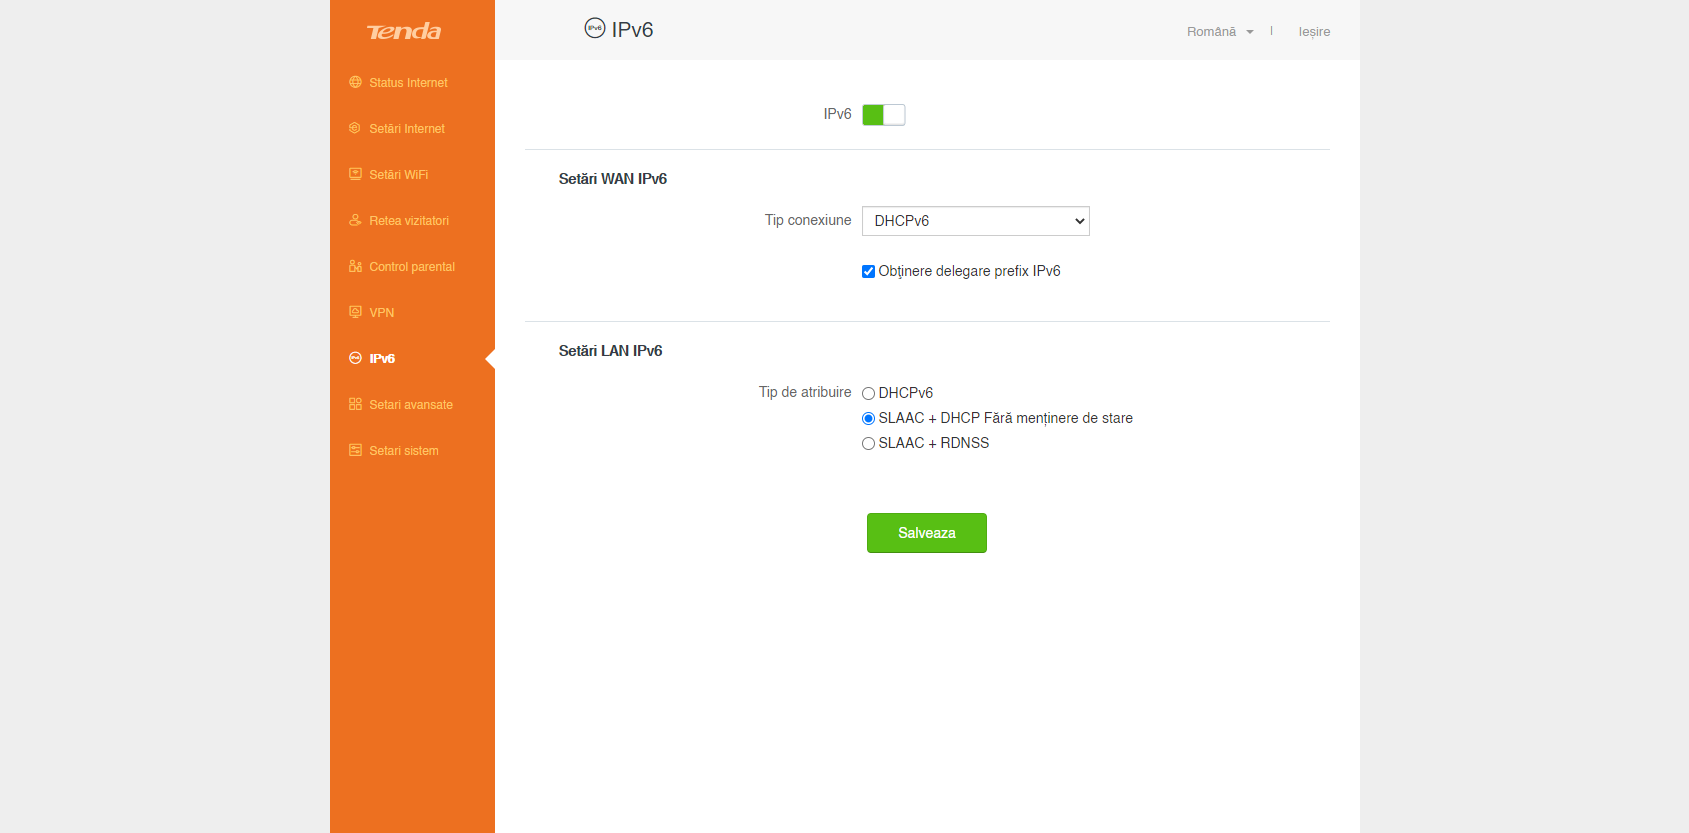Toggle the IPv6 switch off
This screenshot has width=1689, height=833.
(x=883, y=115)
